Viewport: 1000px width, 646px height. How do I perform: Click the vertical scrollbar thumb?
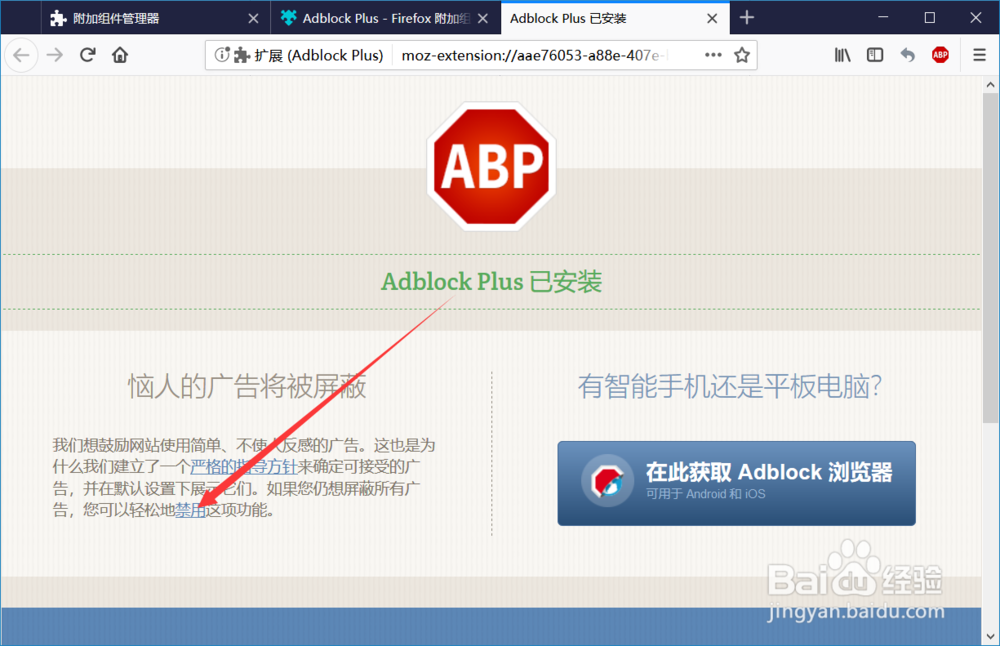click(x=990, y=258)
